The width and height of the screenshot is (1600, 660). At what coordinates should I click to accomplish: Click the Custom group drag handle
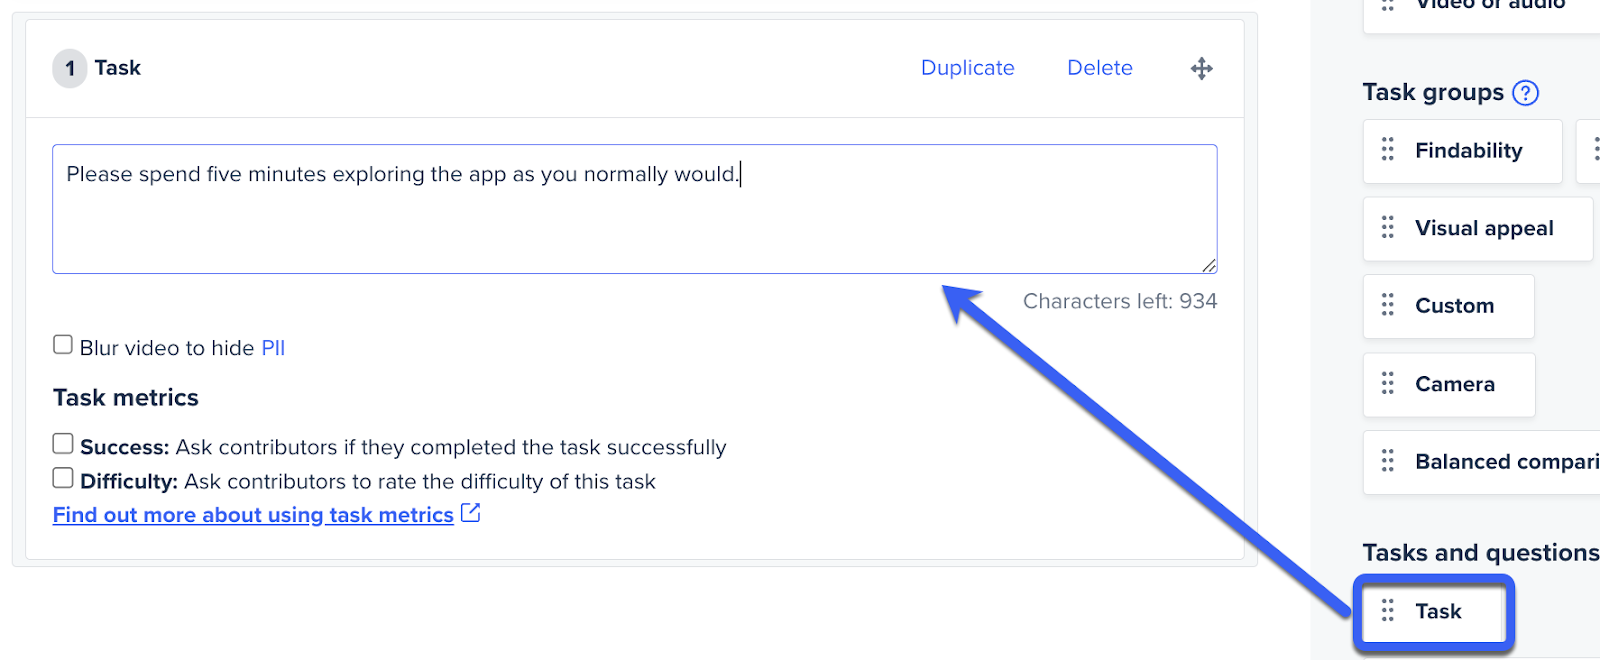pos(1388,305)
